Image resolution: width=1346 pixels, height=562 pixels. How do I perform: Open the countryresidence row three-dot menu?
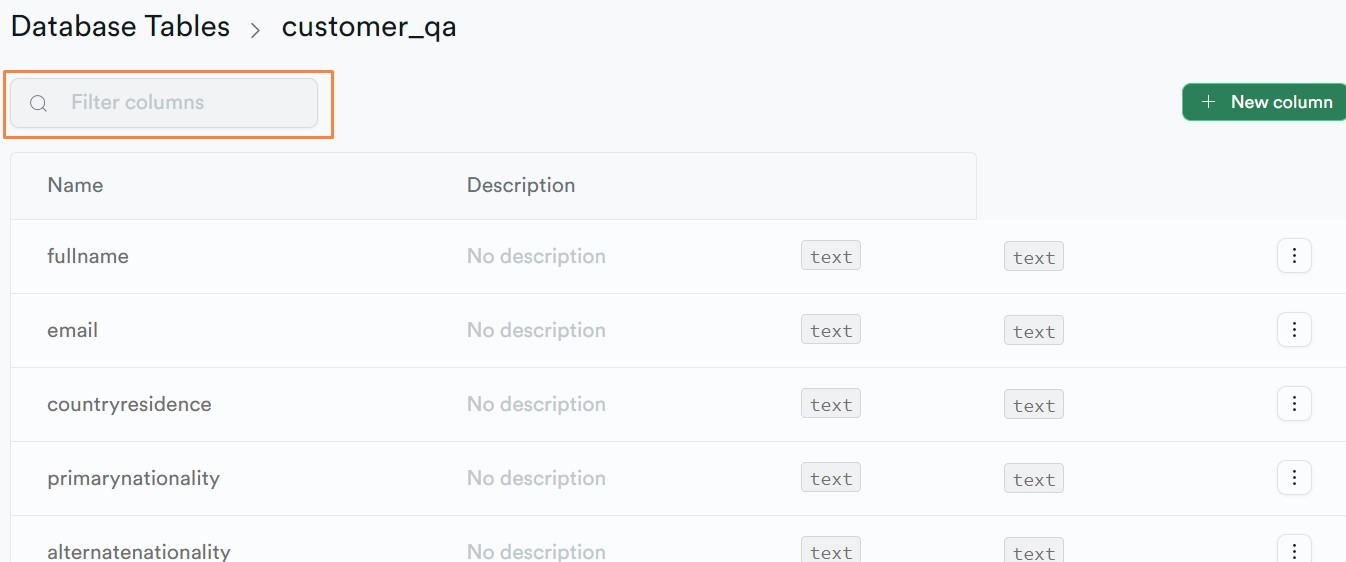(1294, 404)
